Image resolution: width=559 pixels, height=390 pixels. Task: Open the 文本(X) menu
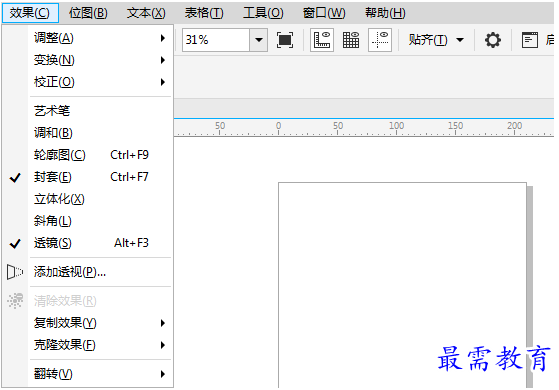coord(146,13)
